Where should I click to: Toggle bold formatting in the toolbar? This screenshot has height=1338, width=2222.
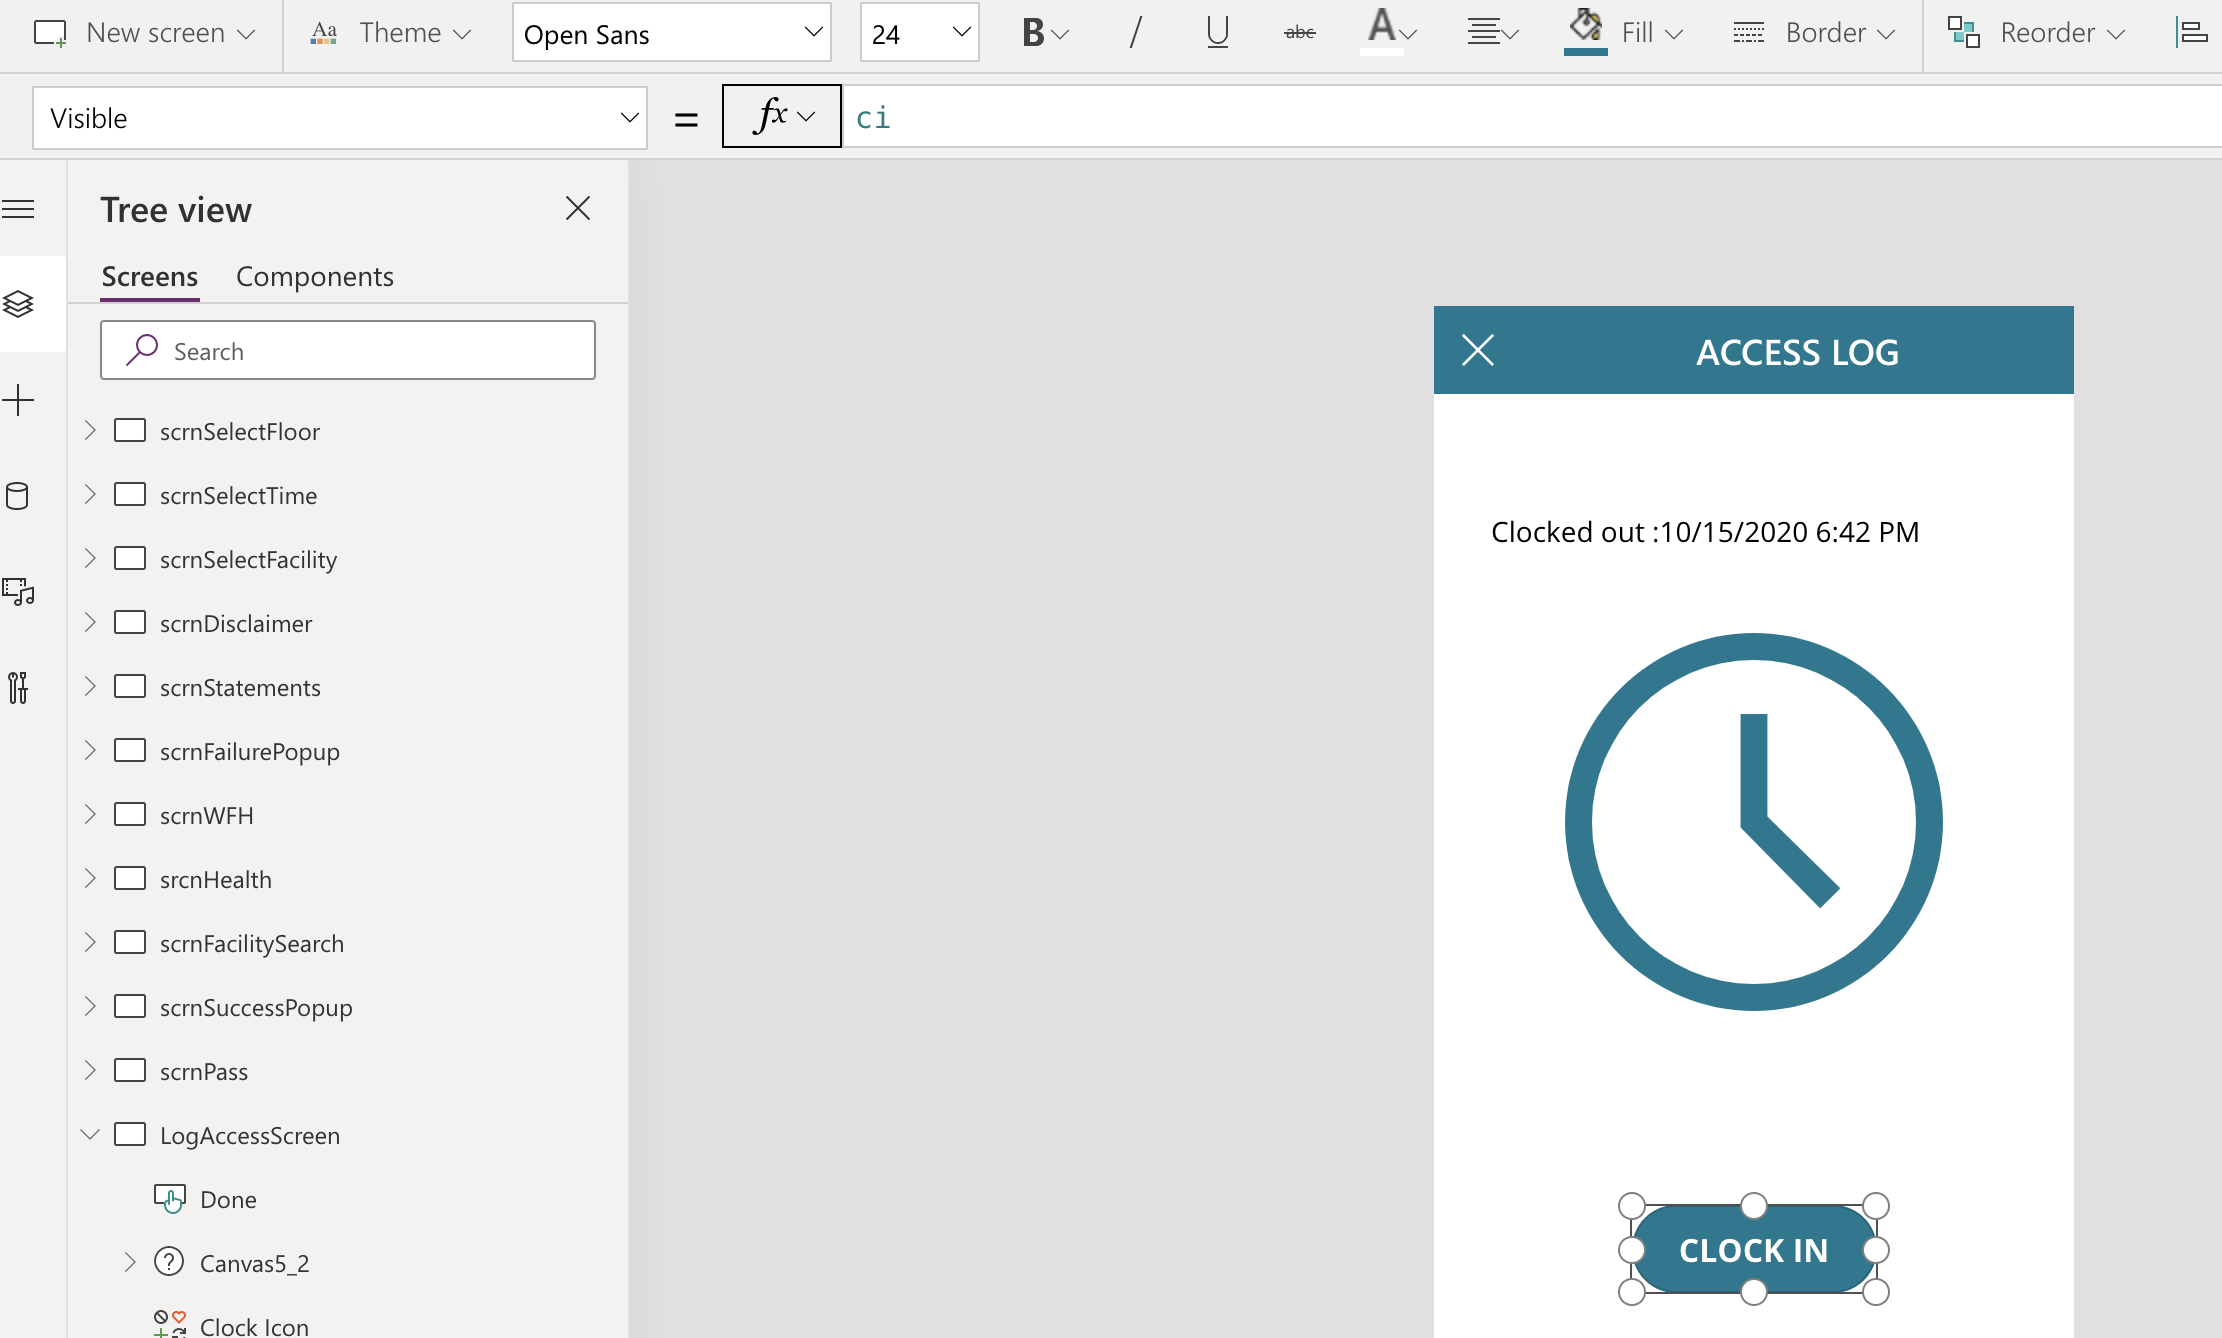pos(1035,33)
